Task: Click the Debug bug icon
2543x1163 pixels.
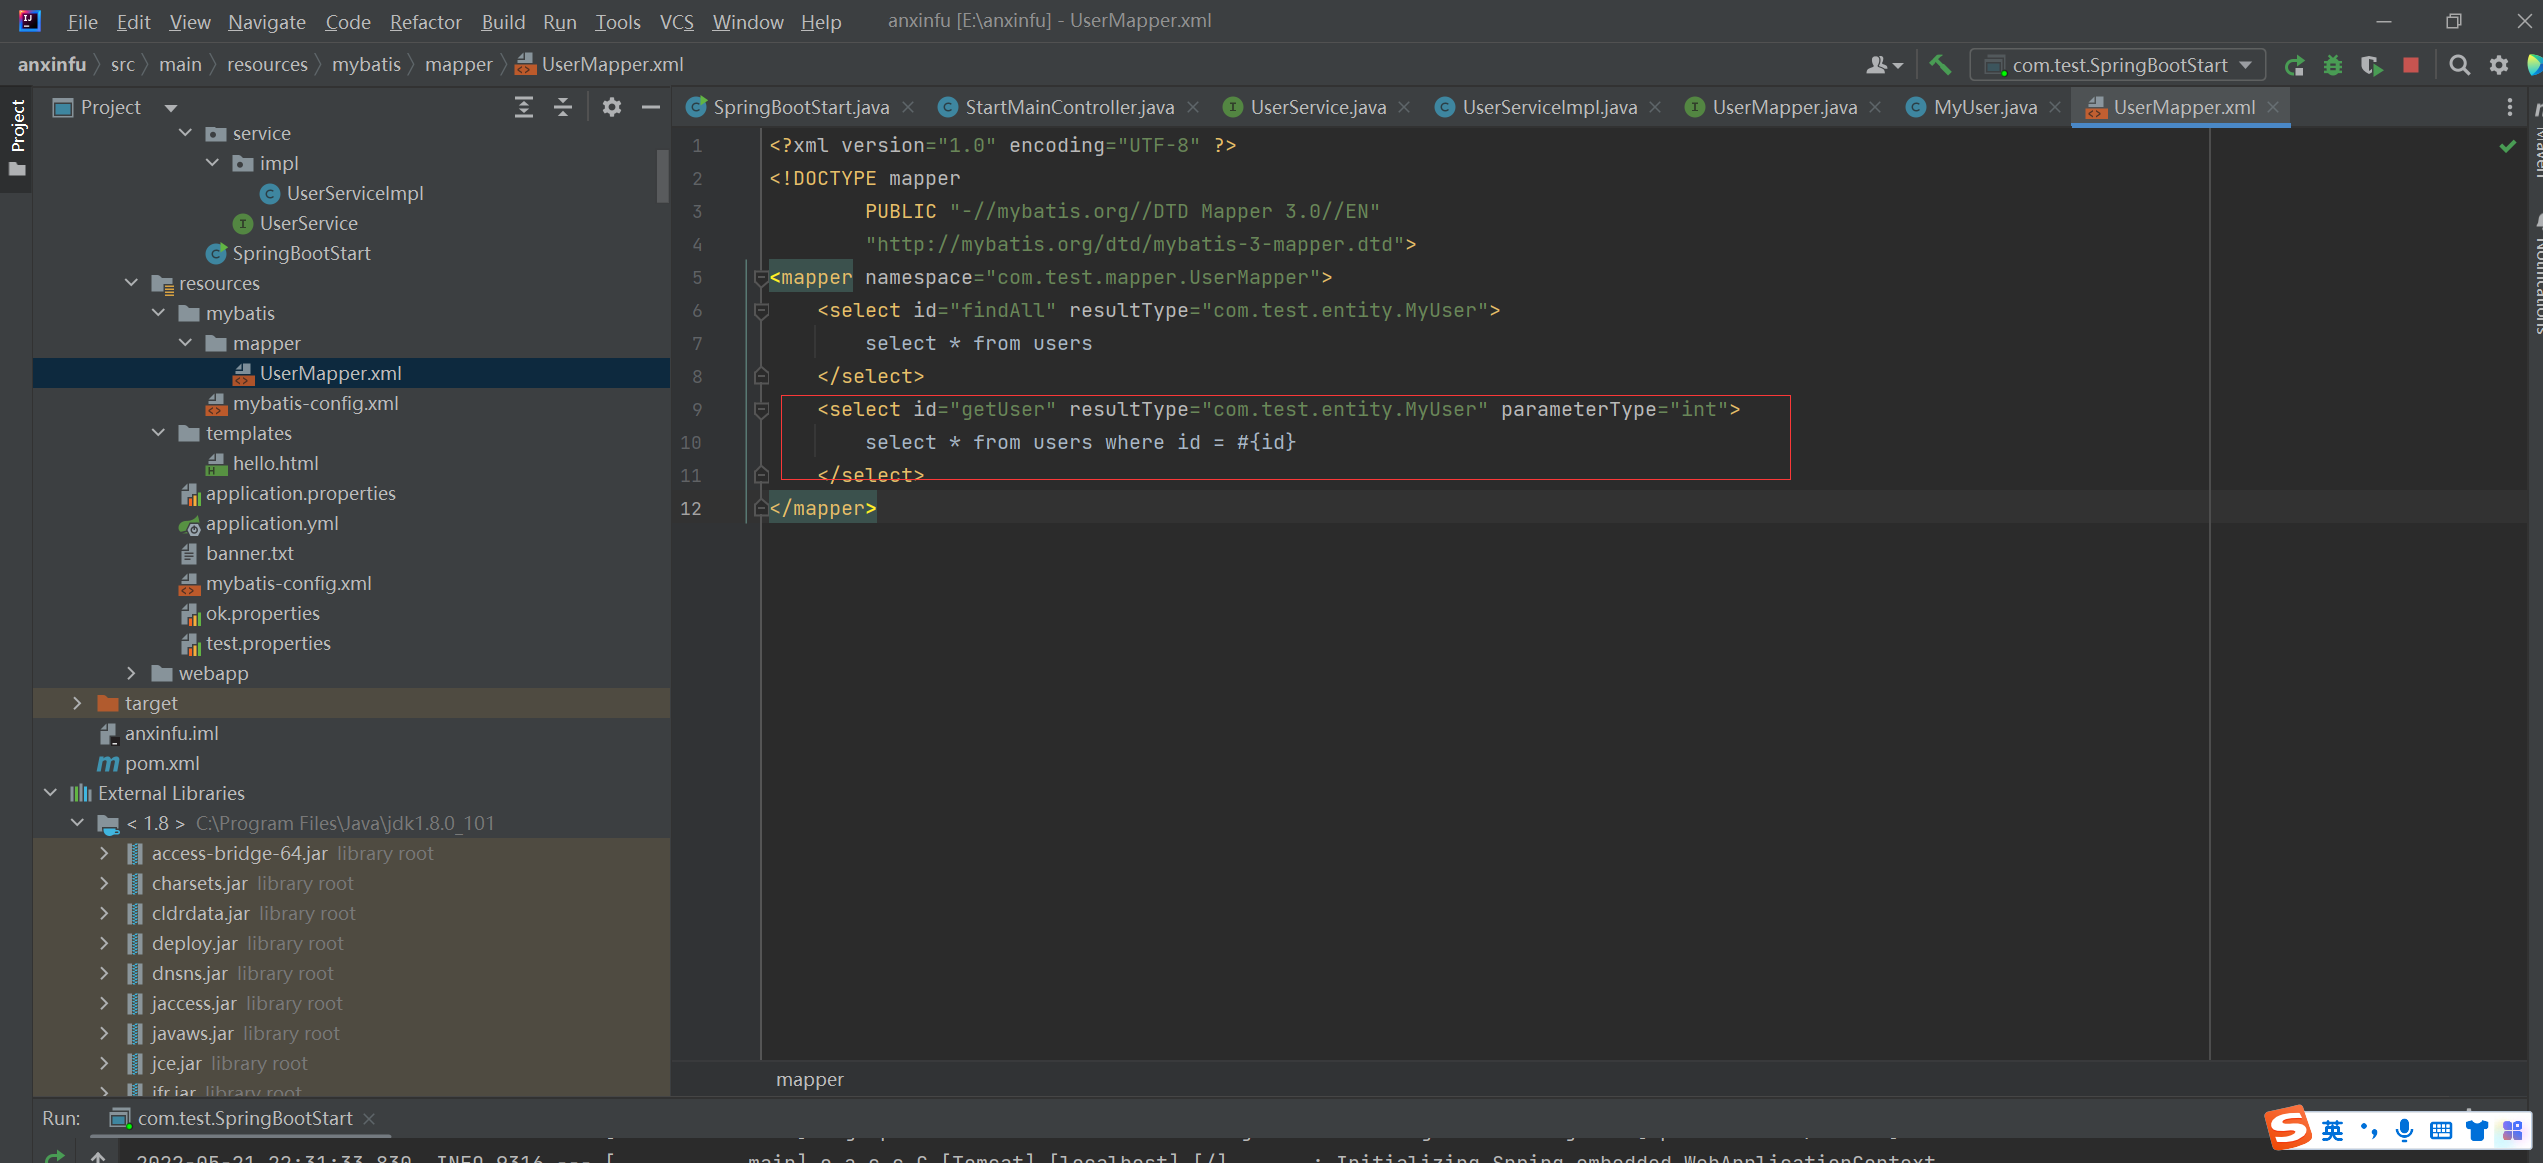Action: 2333,65
